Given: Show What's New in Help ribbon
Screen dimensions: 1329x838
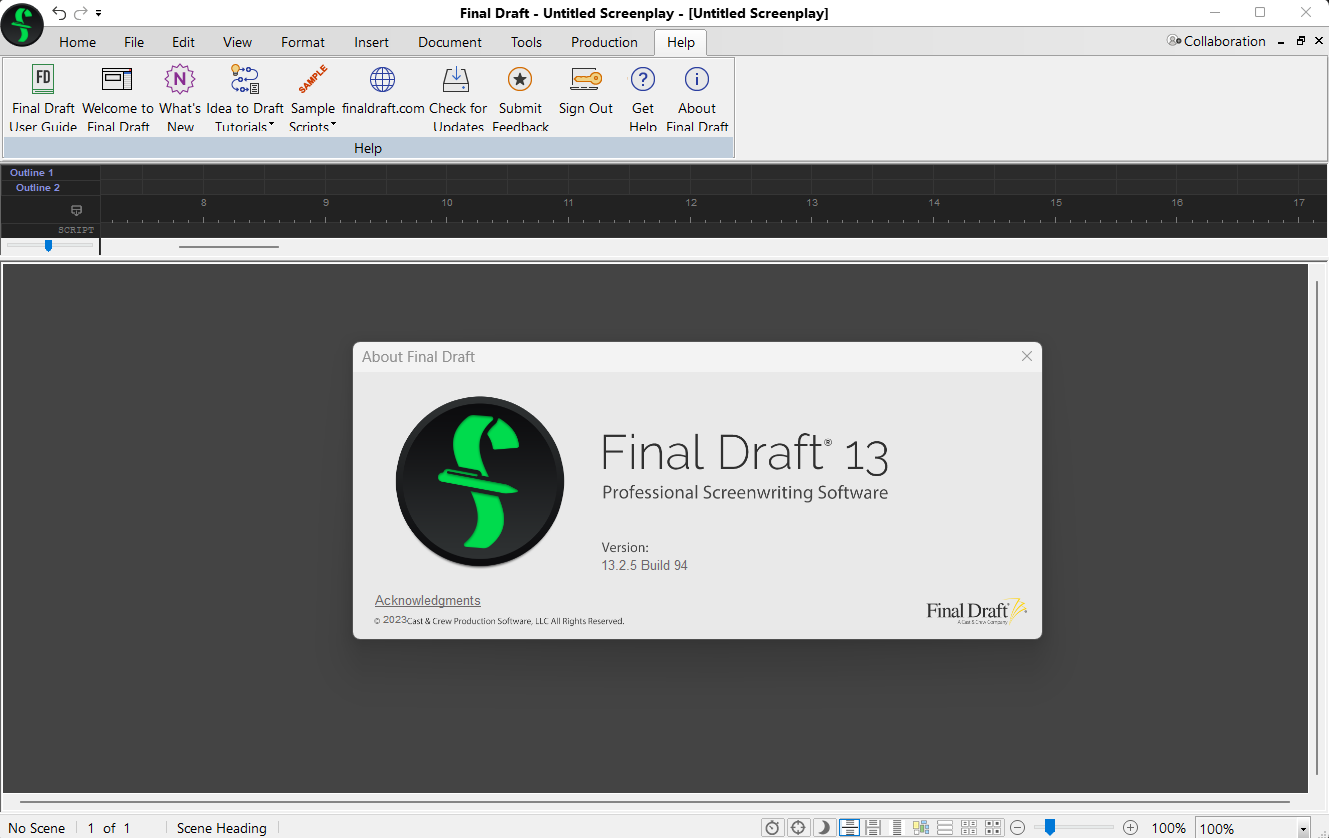Looking at the screenshot, I should point(180,98).
